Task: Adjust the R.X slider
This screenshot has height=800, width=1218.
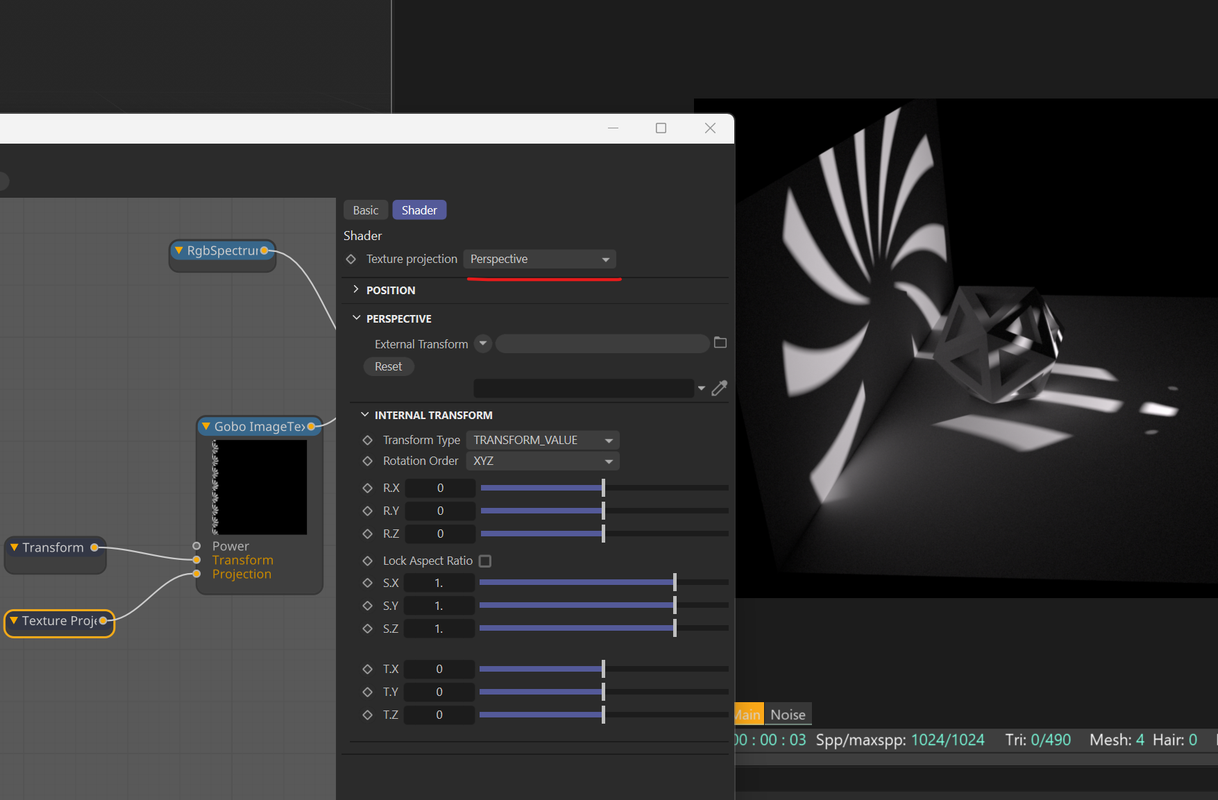Action: [x=604, y=488]
